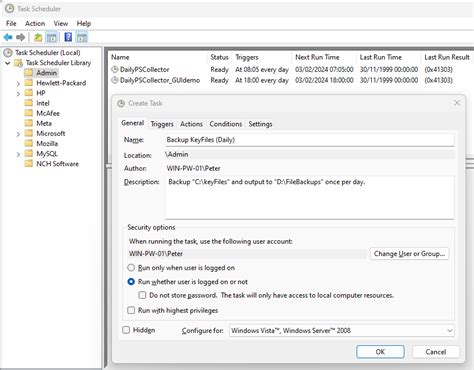Sort by the Next Run Time column header
The image size is (474, 370).
(317, 57)
